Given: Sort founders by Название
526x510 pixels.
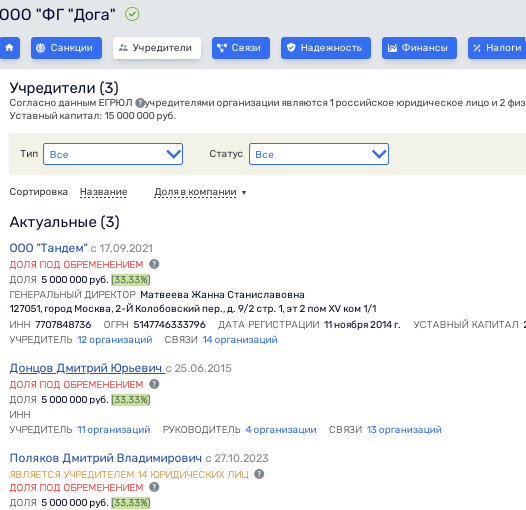Looking at the screenshot, I should tap(103, 192).
